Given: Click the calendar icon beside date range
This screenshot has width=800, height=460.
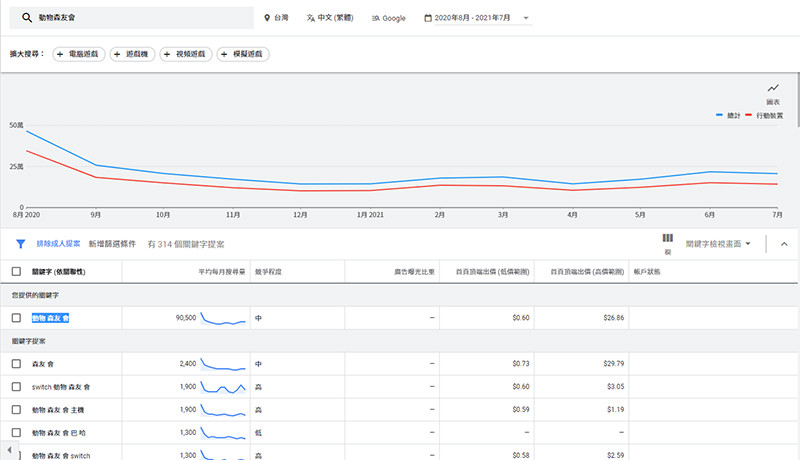Looking at the screenshot, I should 428,18.
